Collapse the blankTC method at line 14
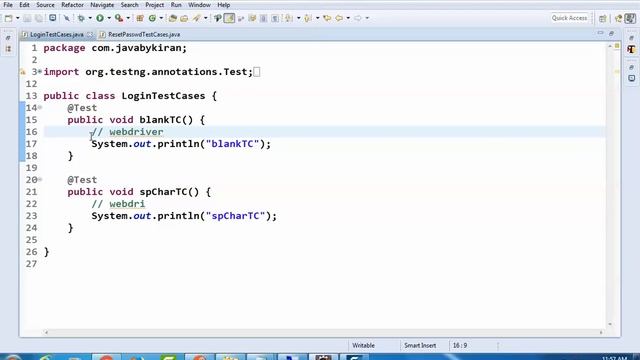 pos(40,108)
